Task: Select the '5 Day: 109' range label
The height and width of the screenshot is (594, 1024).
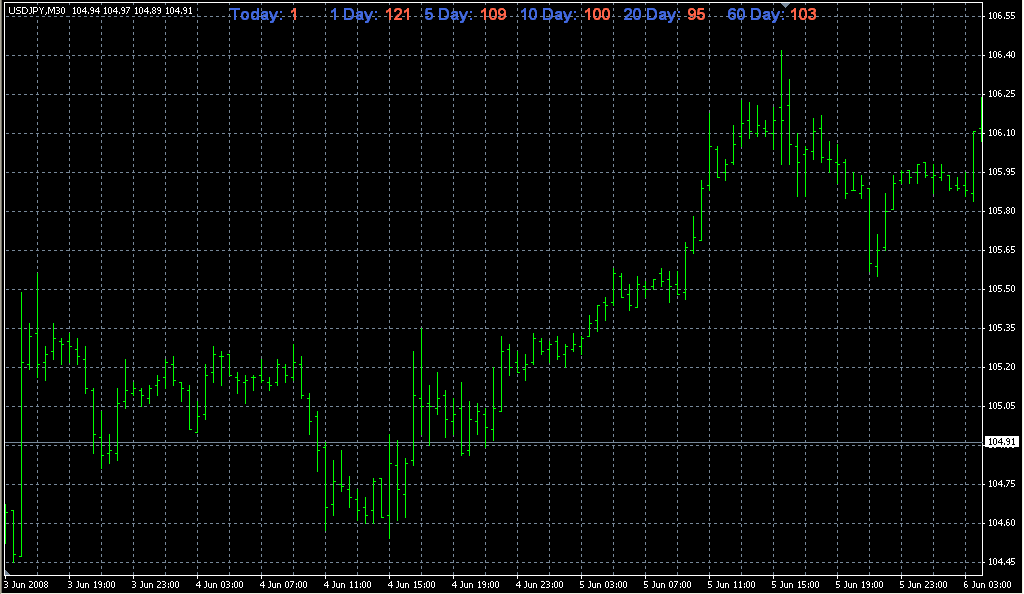Action: coord(466,14)
